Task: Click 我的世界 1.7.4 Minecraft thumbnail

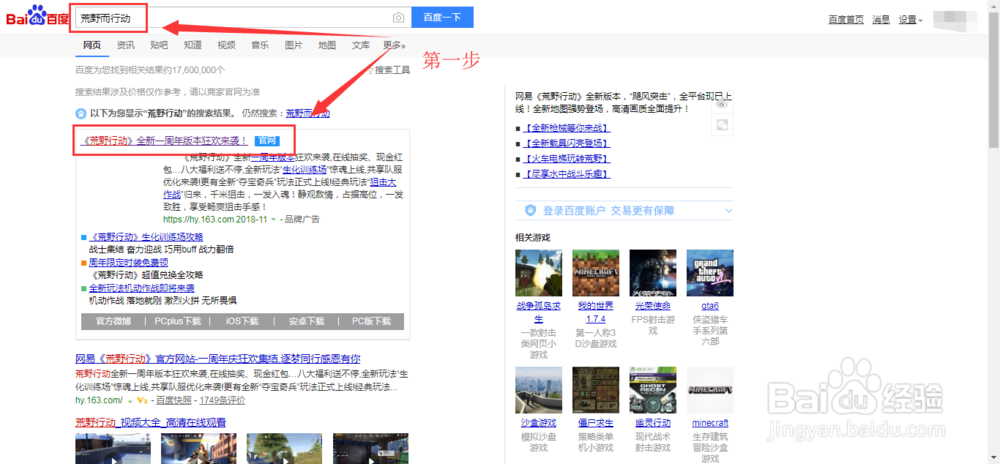Action: tap(596, 273)
